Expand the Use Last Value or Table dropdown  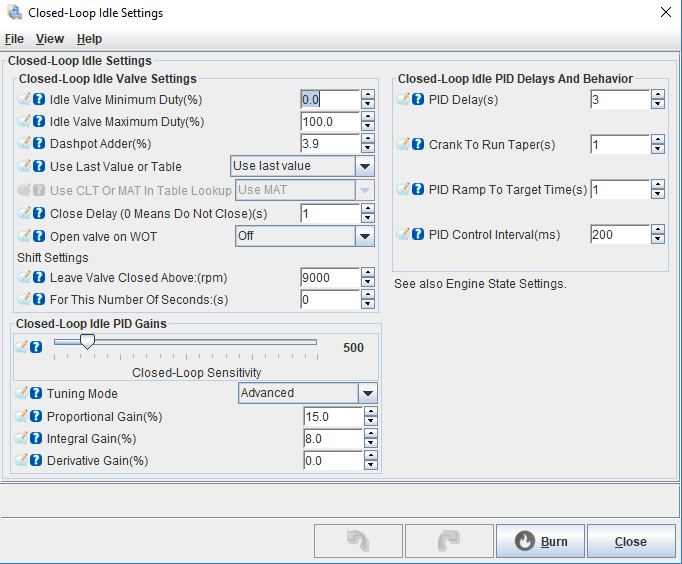pyautogui.click(x=365, y=167)
